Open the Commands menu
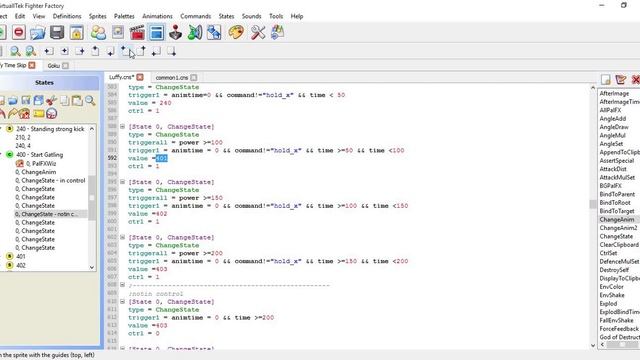 point(196,16)
